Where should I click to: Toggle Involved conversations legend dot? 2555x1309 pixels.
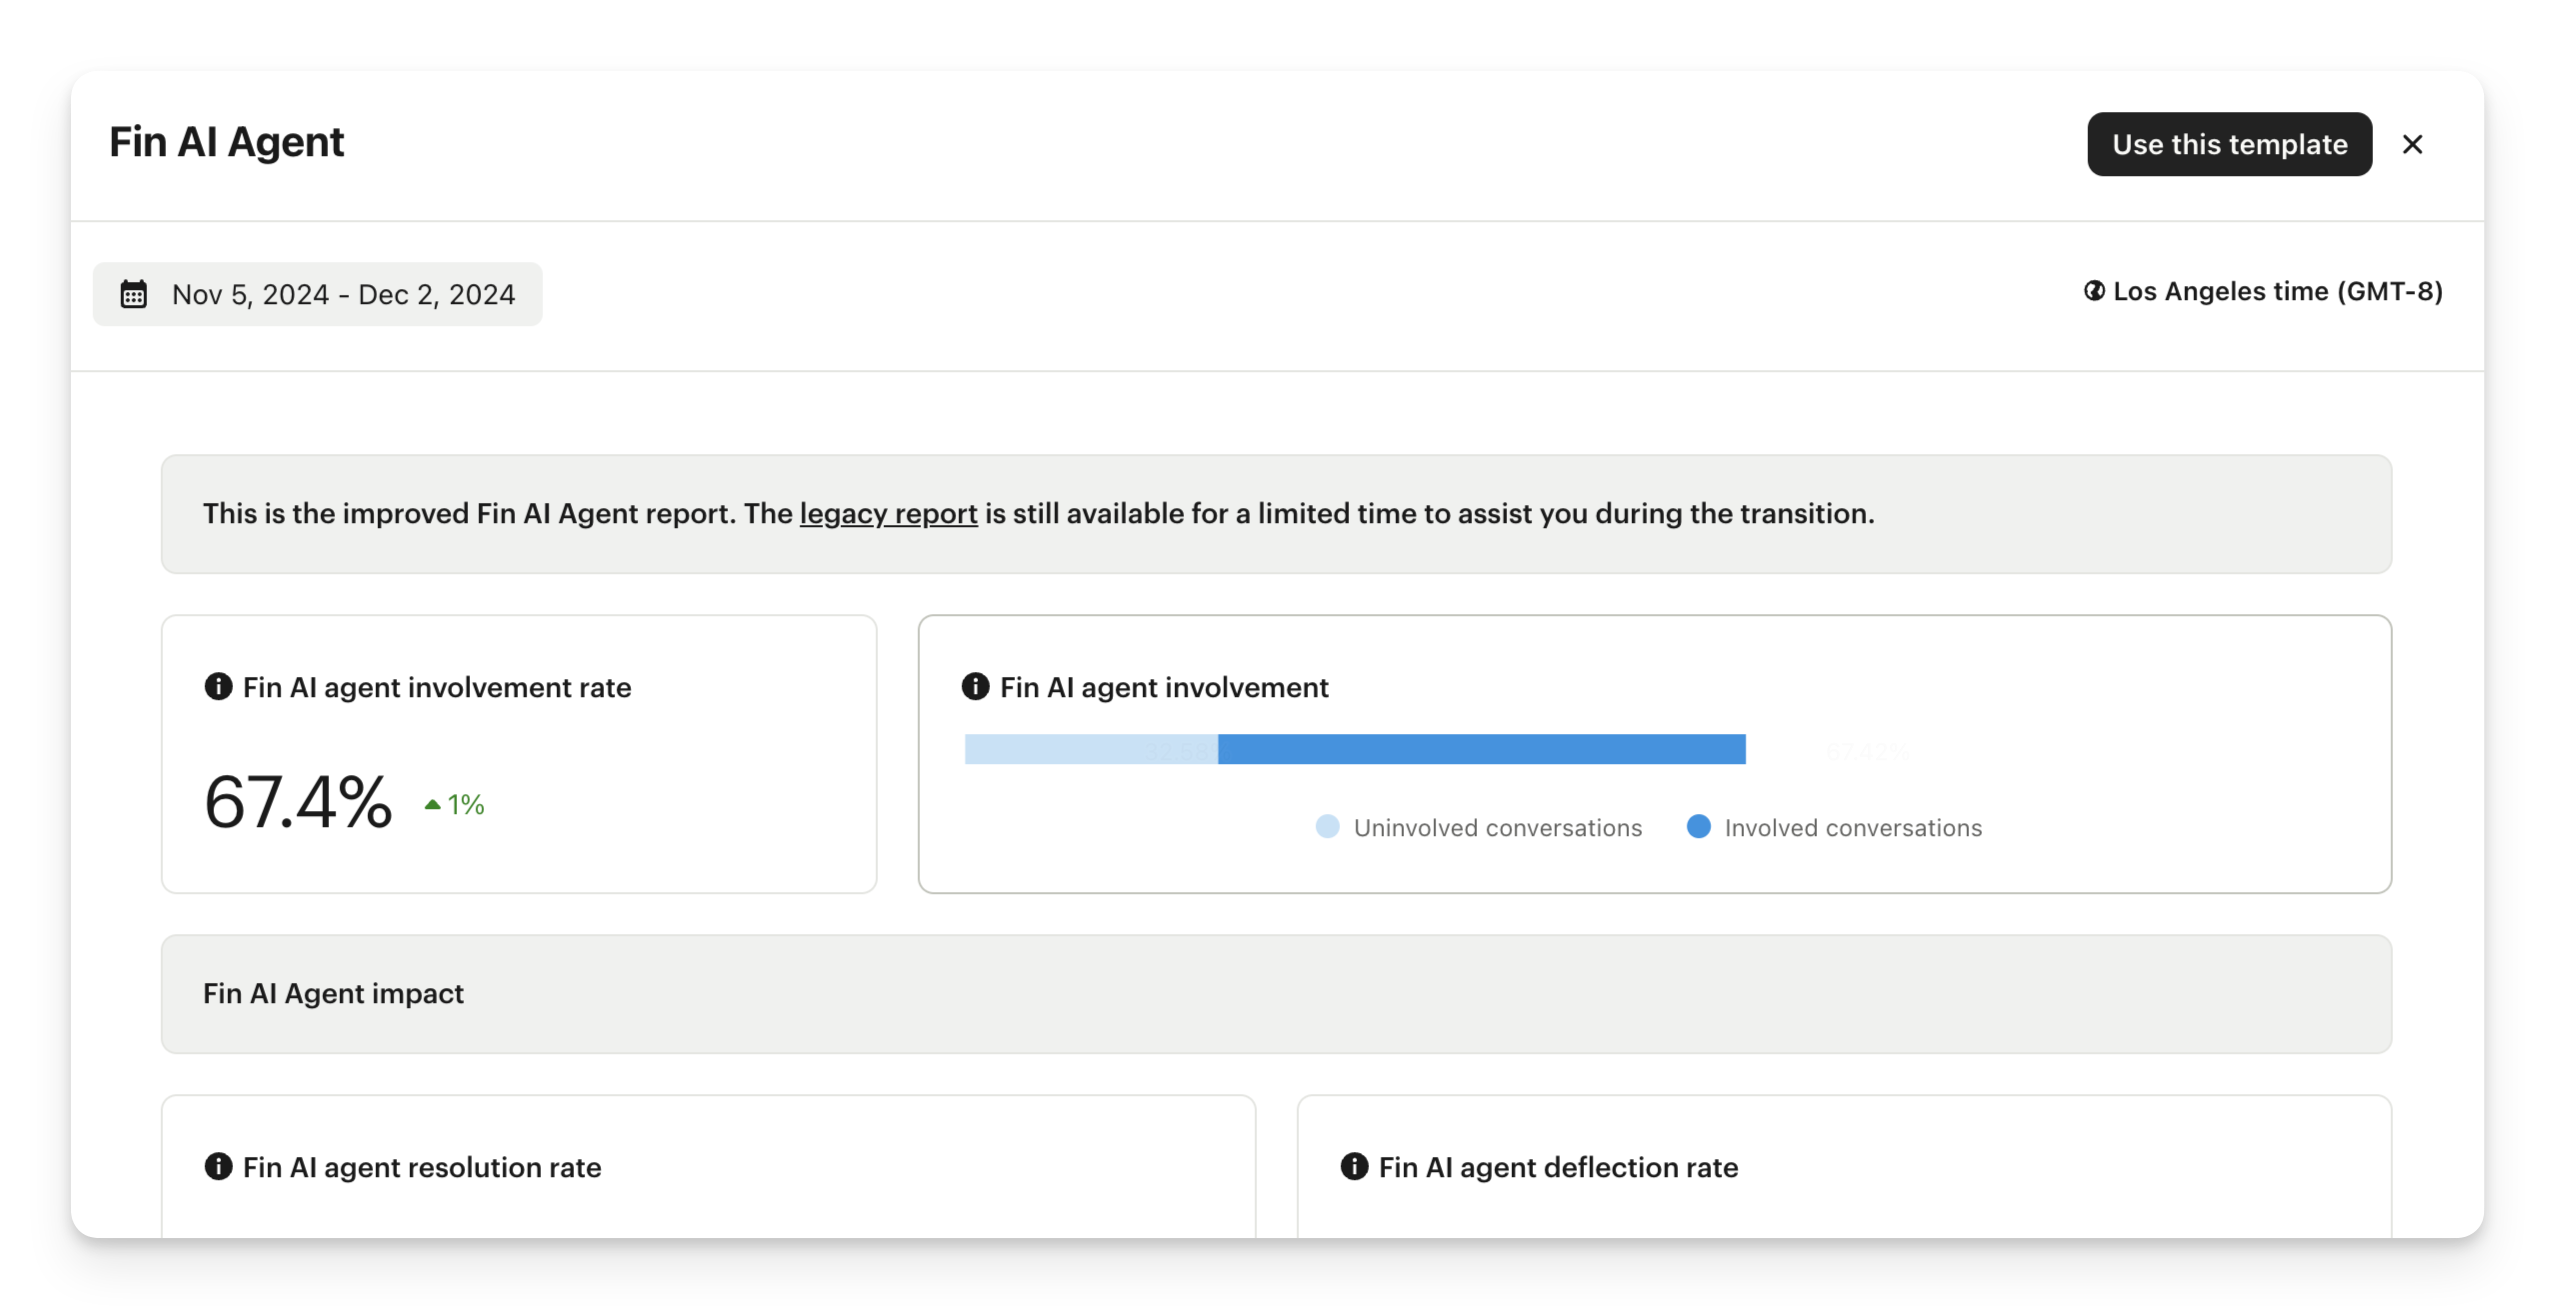pyautogui.click(x=1698, y=827)
